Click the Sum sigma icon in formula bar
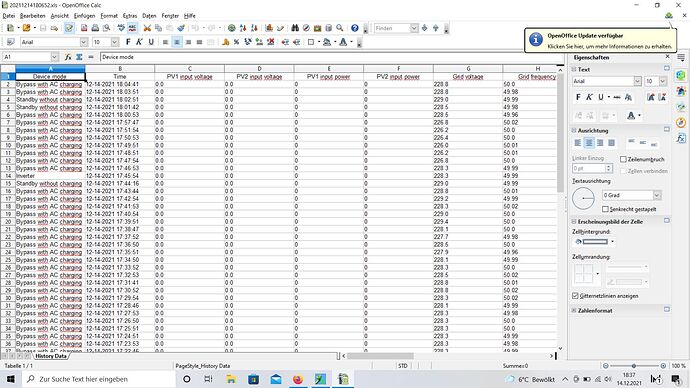 point(79,57)
